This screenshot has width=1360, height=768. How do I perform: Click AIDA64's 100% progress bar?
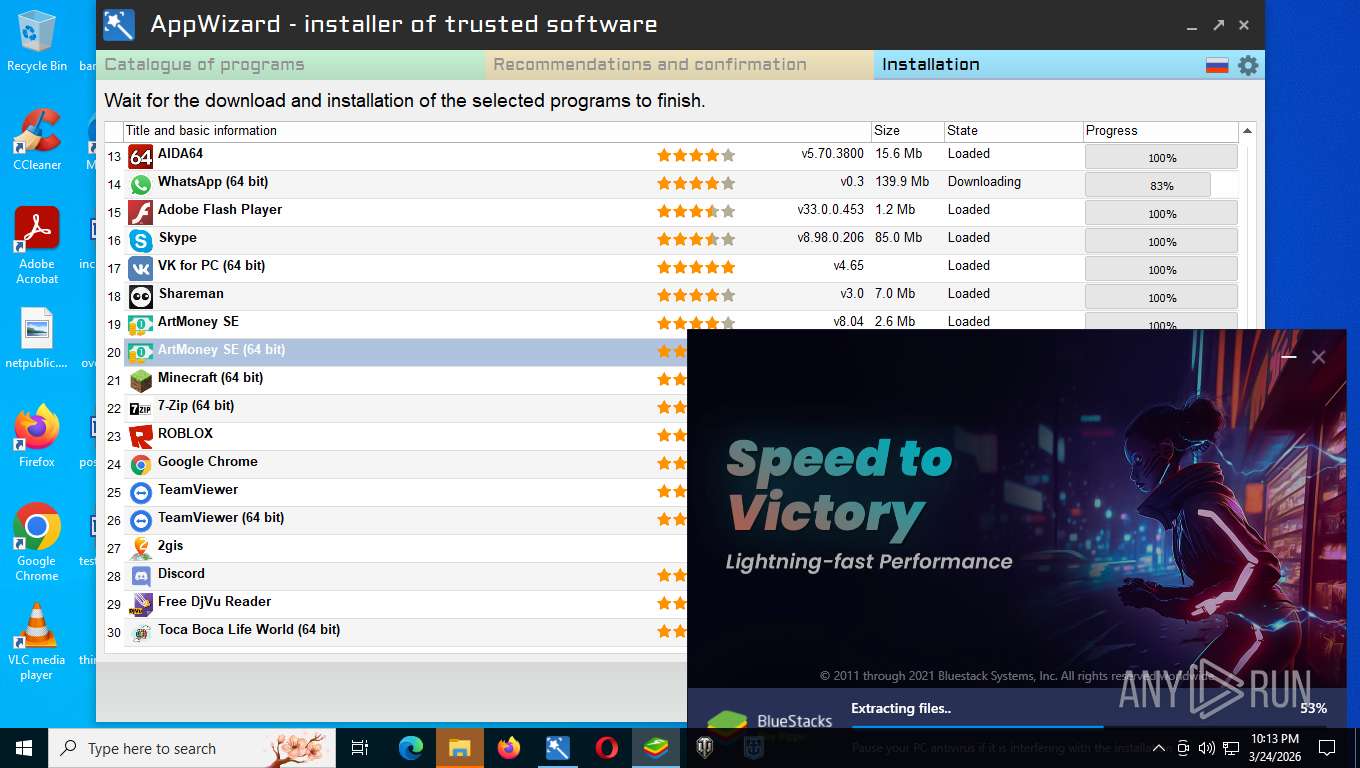pos(1161,157)
